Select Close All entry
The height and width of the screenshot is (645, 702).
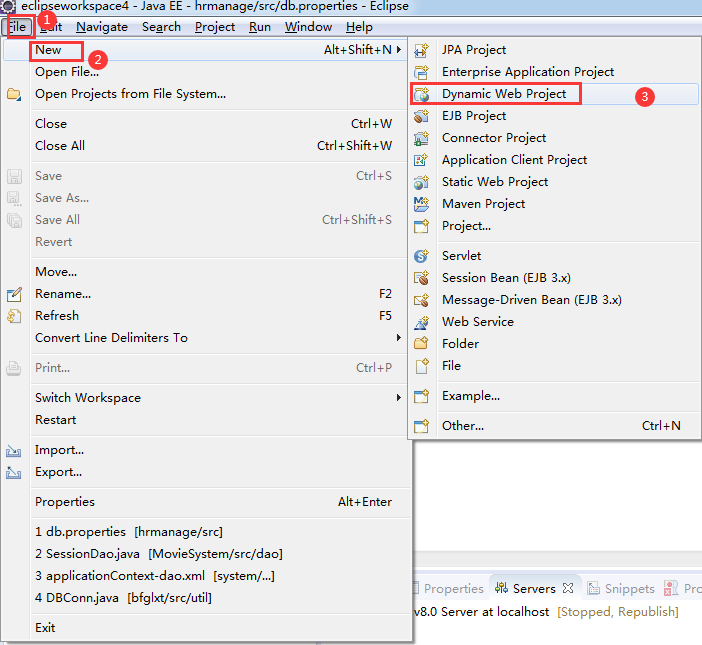coord(205,146)
